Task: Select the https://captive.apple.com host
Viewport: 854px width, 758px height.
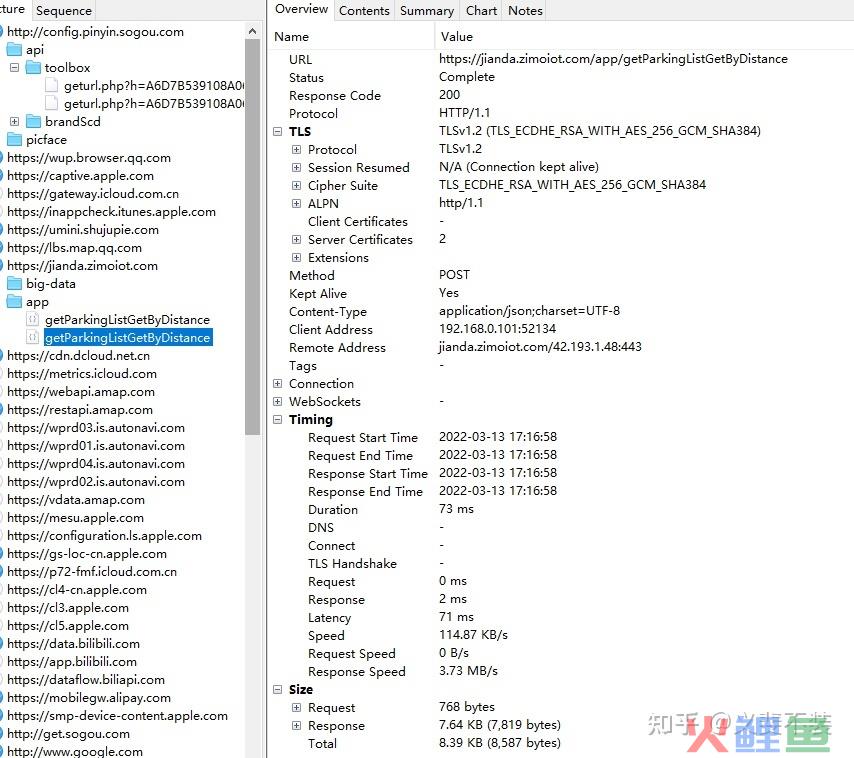Action: pyautogui.click(x=81, y=176)
